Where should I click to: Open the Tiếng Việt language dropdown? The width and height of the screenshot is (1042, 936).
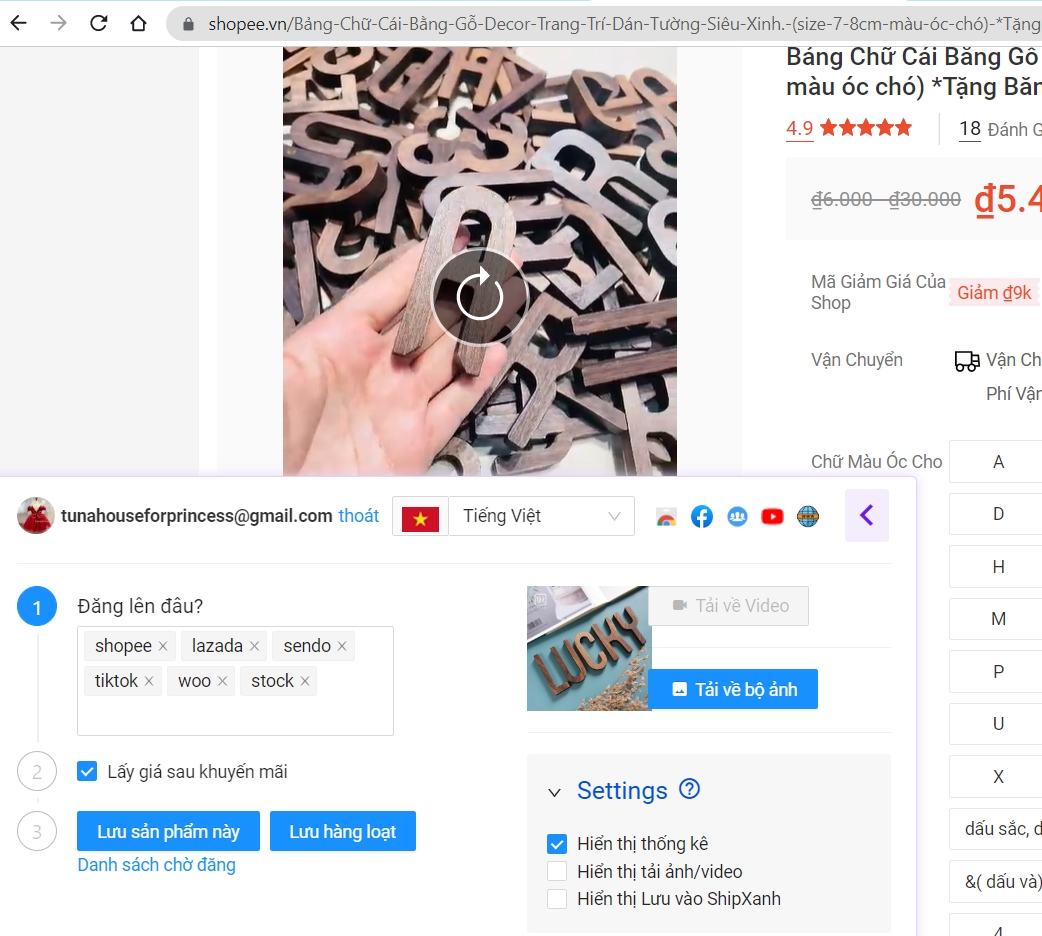click(x=541, y=516)
